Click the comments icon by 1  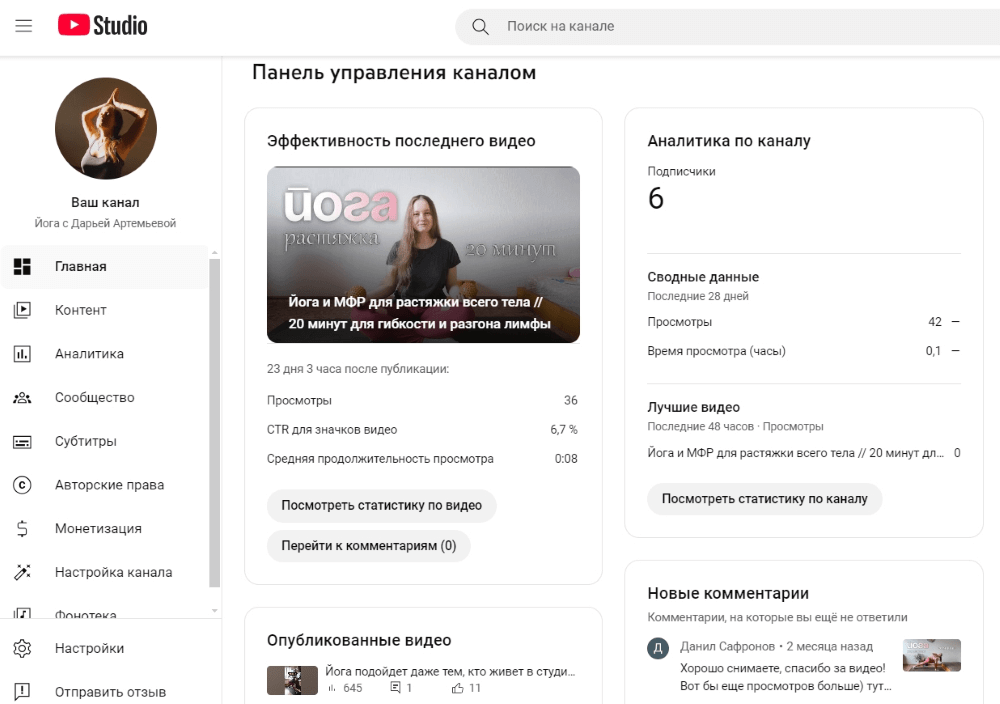point(395,688)
